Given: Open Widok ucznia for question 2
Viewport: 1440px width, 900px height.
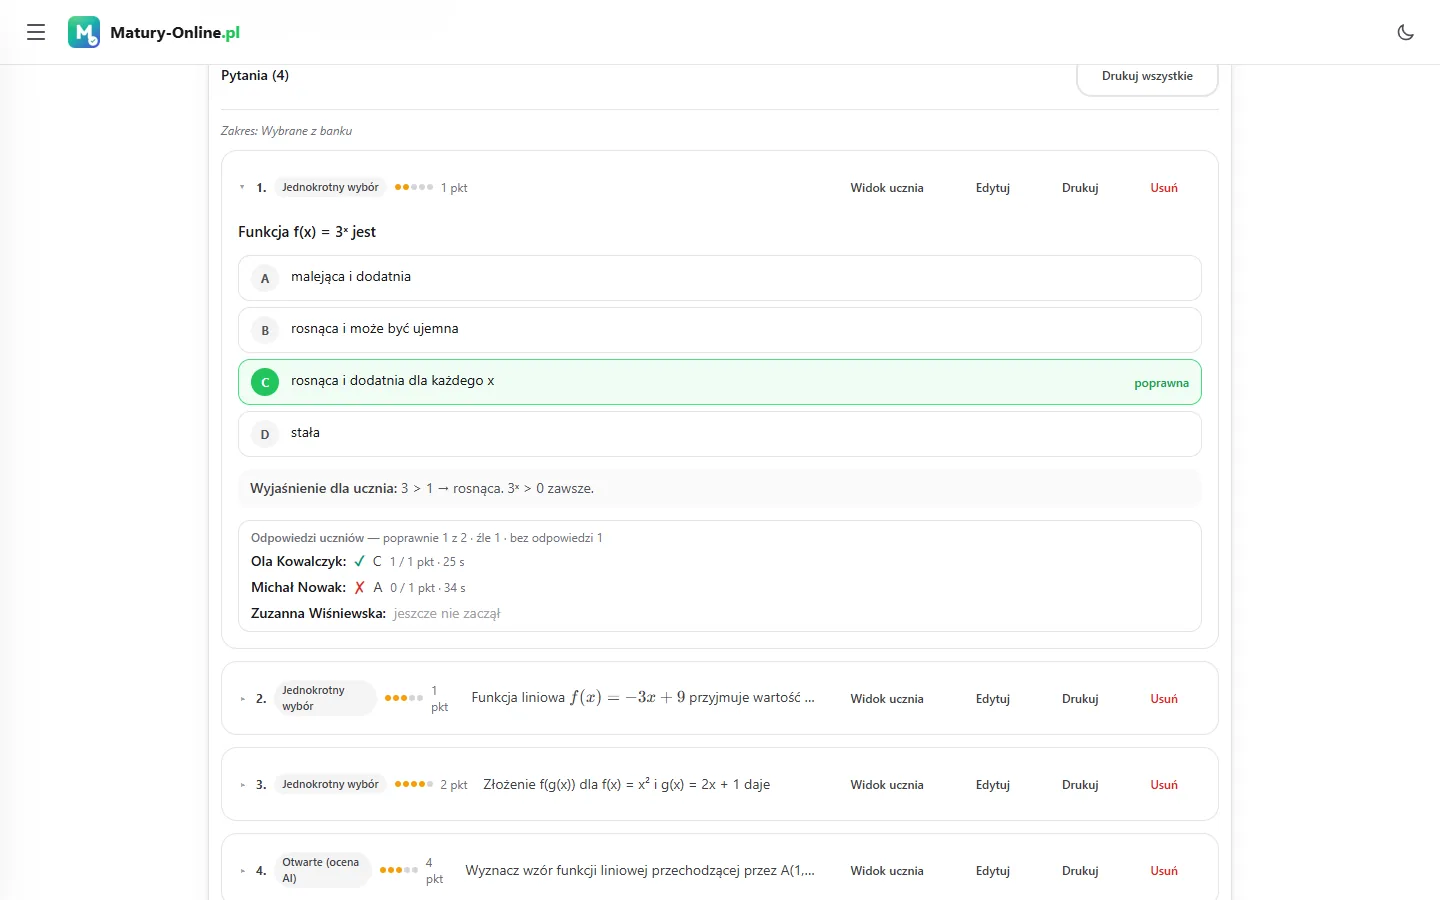Looking at the screenshot, I should pos(887,699).
